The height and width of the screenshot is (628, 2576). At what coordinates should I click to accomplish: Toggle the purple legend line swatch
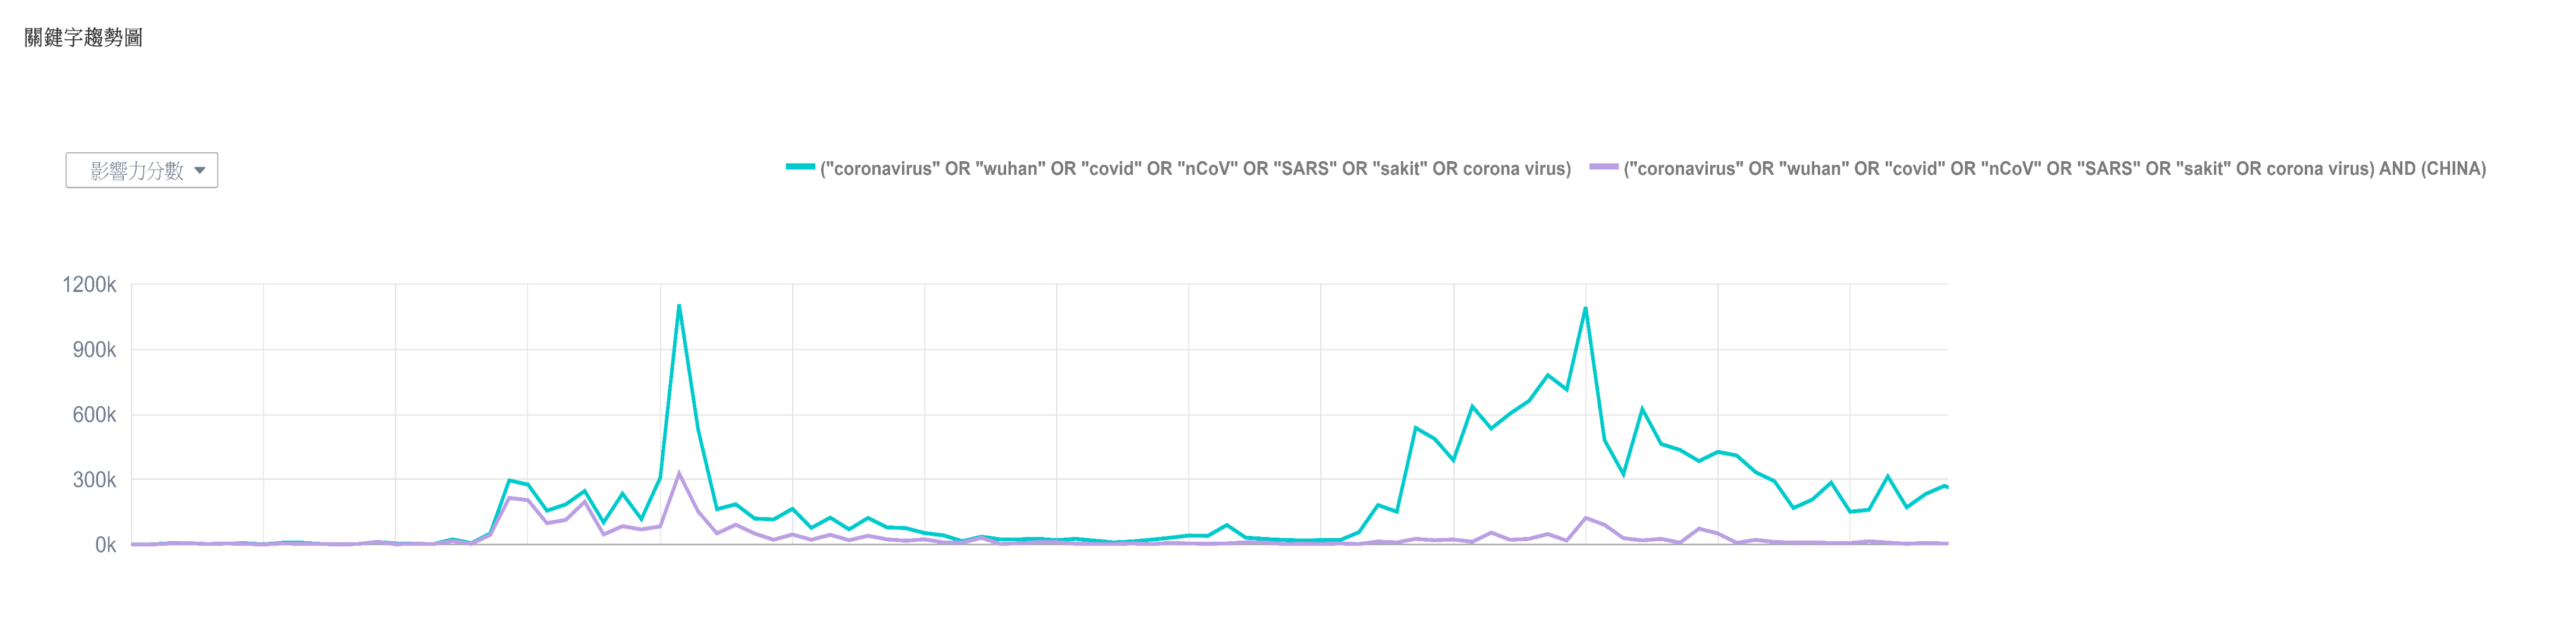pos(1604,167)
